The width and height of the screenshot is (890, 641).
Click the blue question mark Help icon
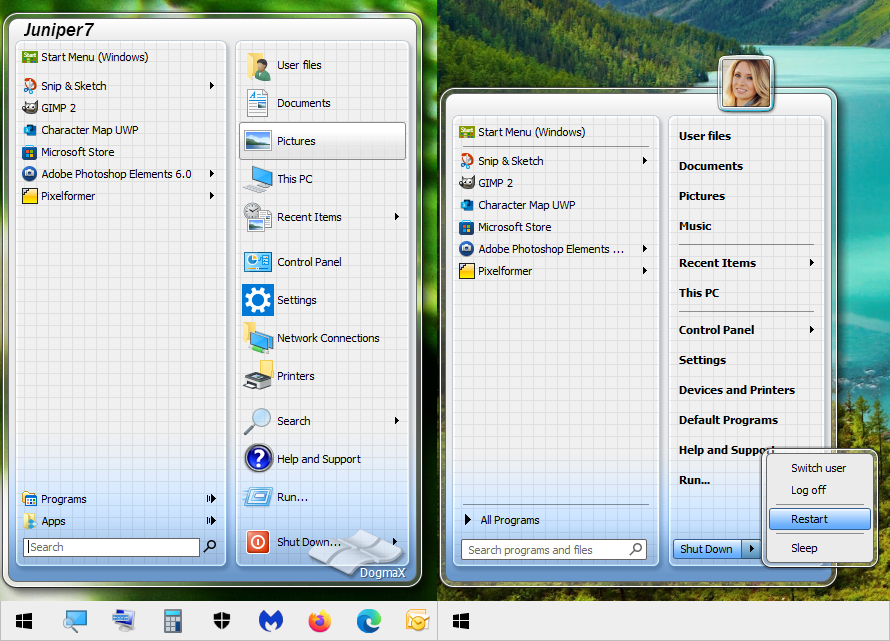click(258, 459)
